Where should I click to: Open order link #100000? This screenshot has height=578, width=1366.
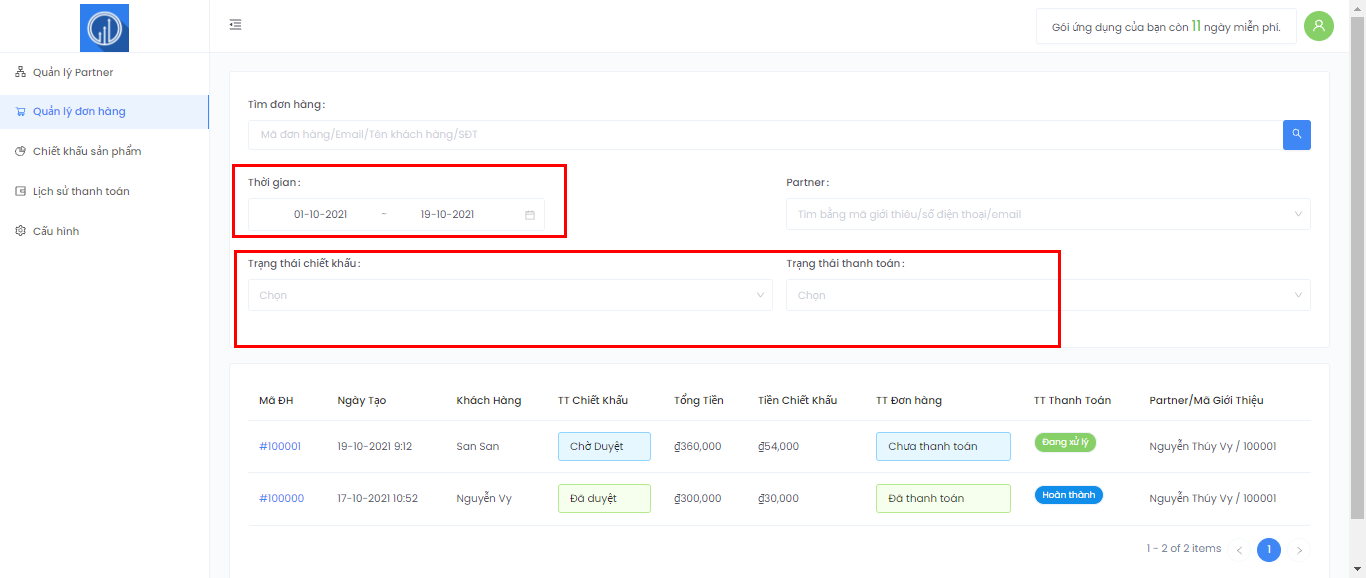tap(281, 498)
